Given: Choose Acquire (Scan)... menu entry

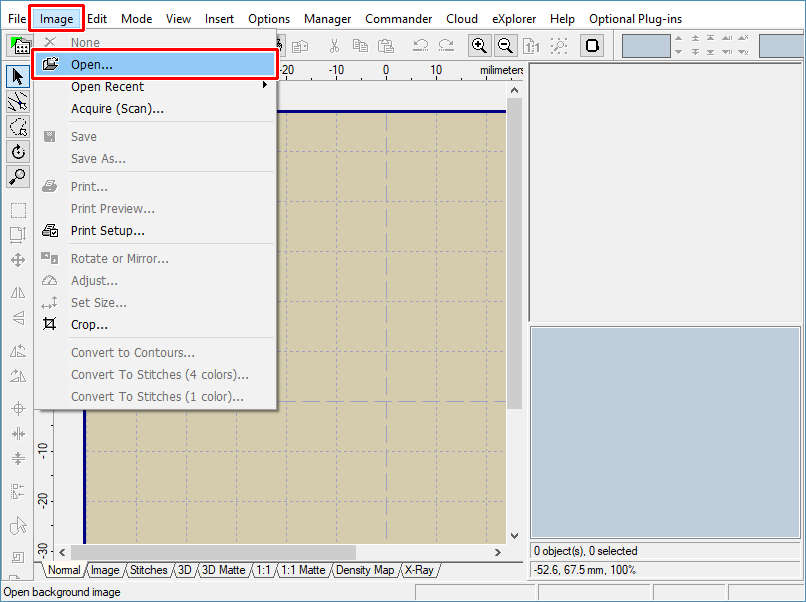Looking at the screenshot, I should point(155,109).
